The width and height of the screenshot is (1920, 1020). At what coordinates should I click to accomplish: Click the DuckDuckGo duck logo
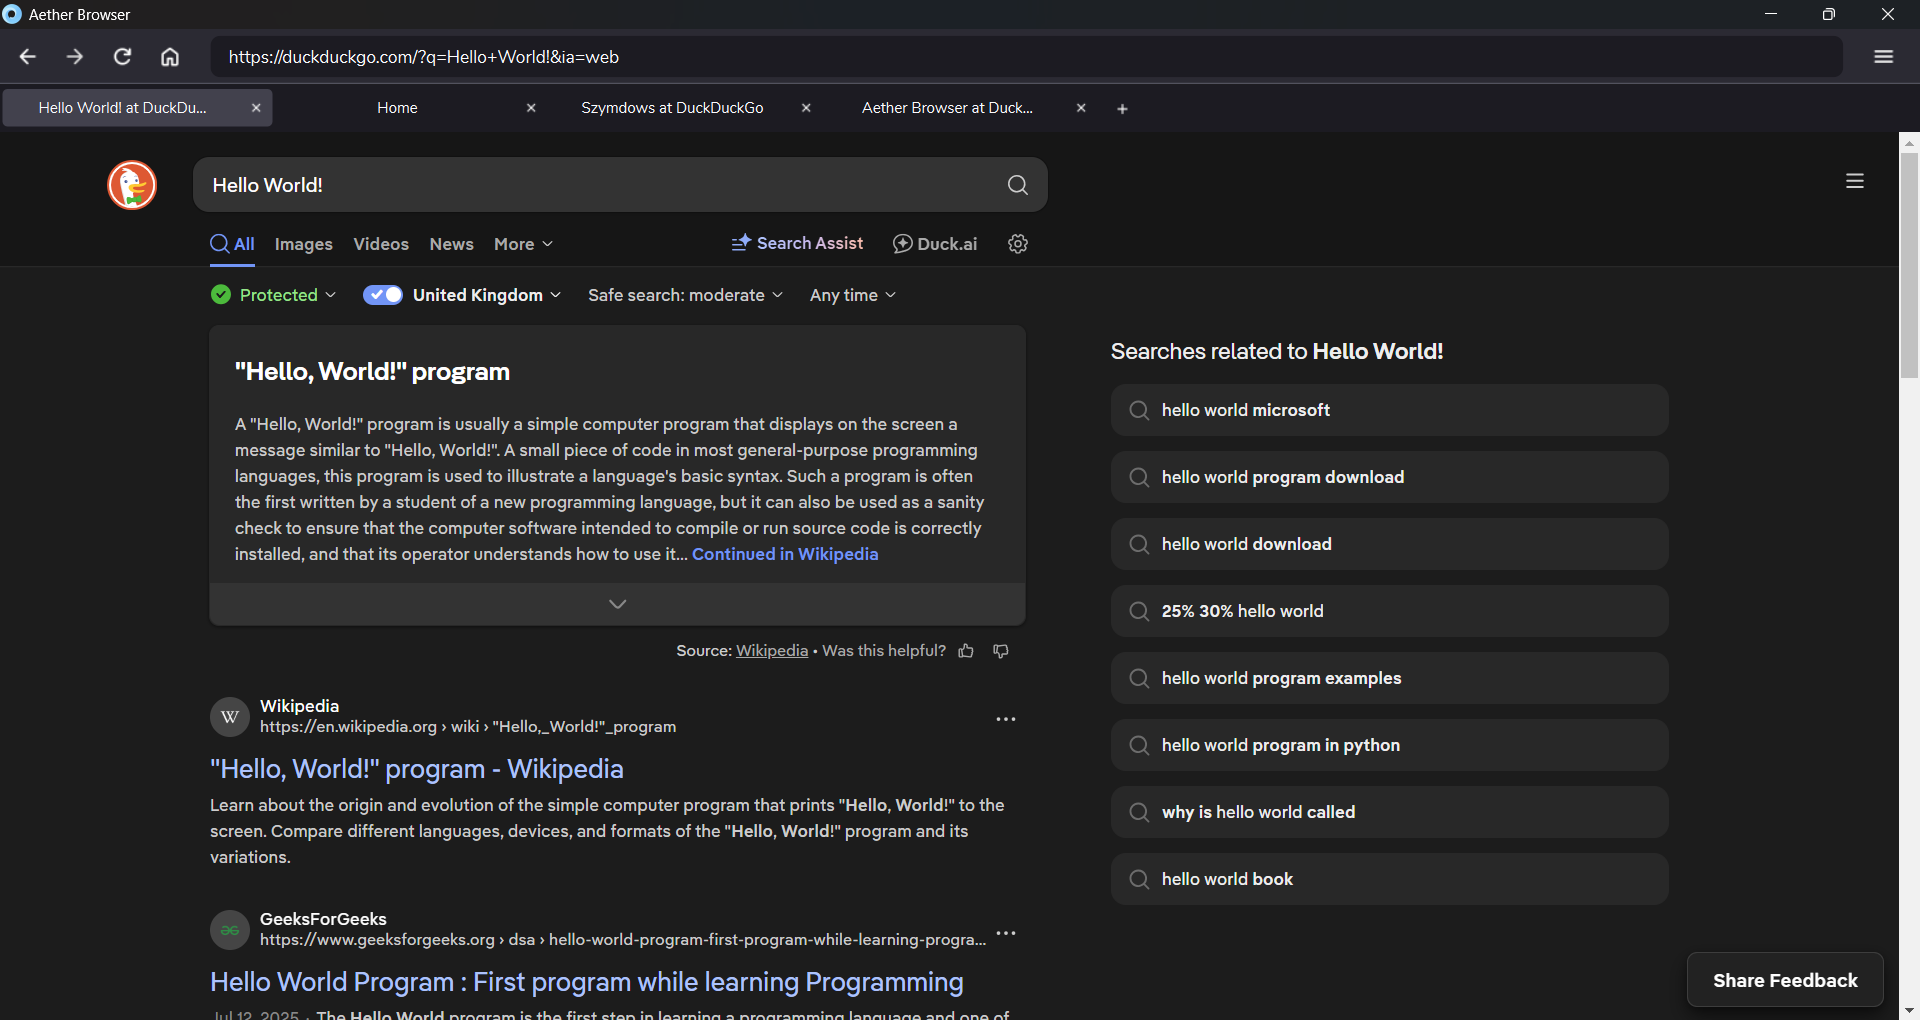coord(132,185)
